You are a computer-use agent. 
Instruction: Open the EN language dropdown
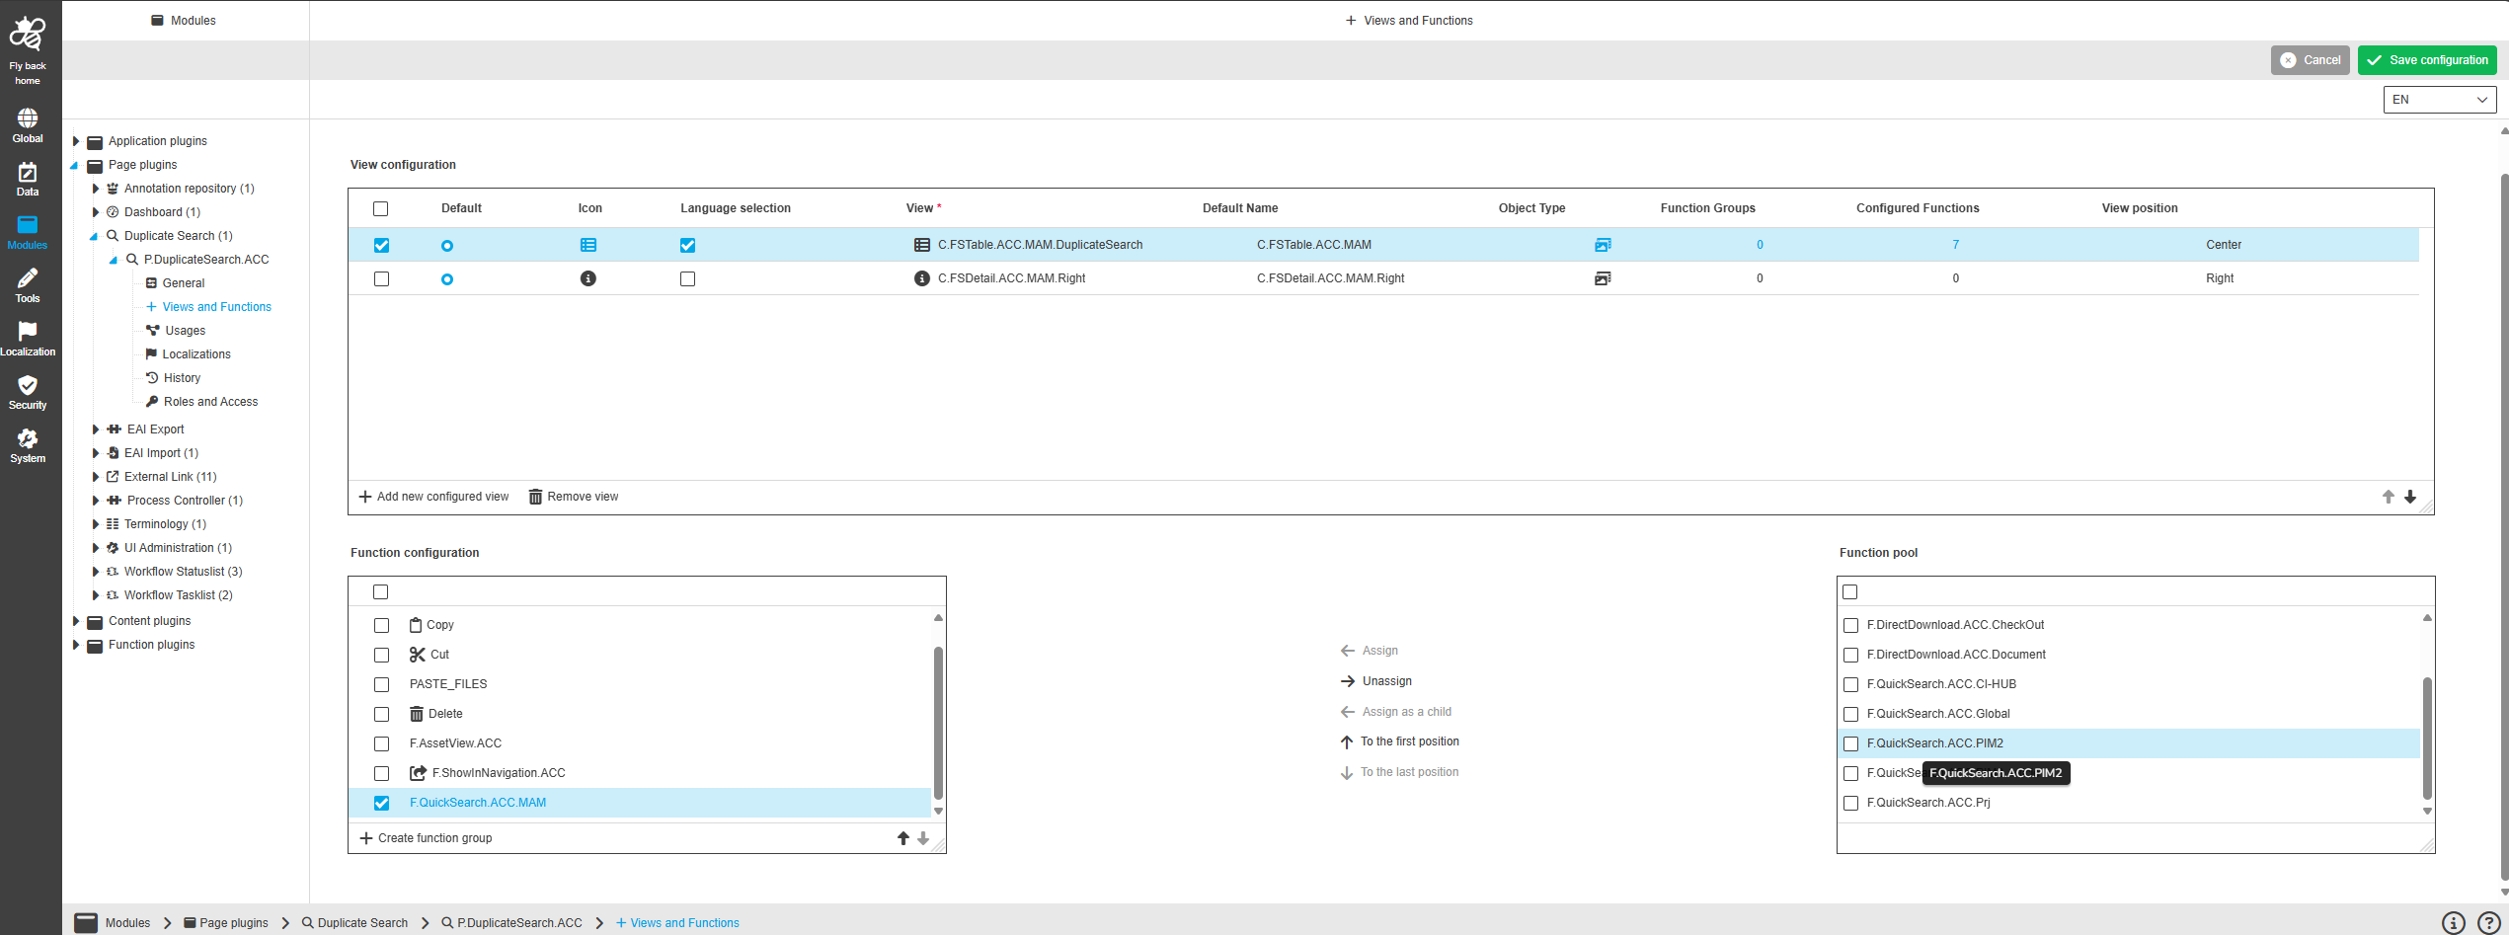[x=2439, y=100]
